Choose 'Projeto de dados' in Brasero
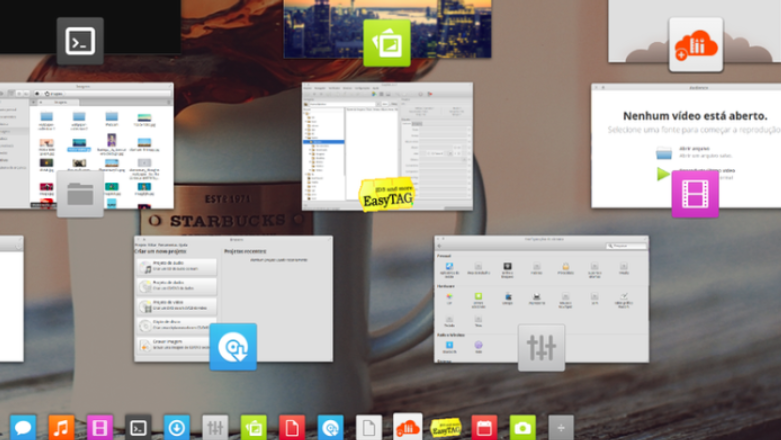 click(177, 286)
